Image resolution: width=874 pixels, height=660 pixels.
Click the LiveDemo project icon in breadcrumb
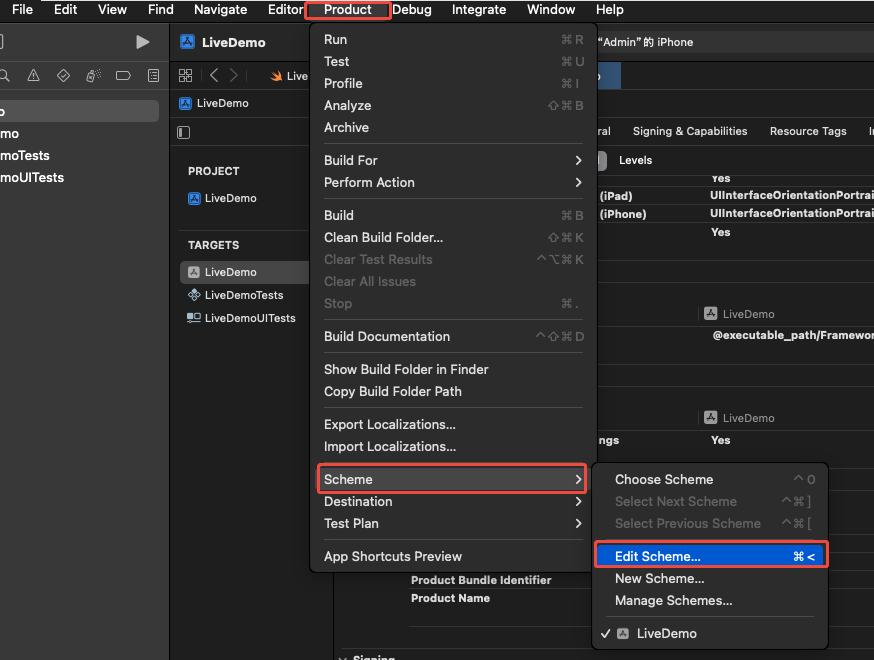186,103
